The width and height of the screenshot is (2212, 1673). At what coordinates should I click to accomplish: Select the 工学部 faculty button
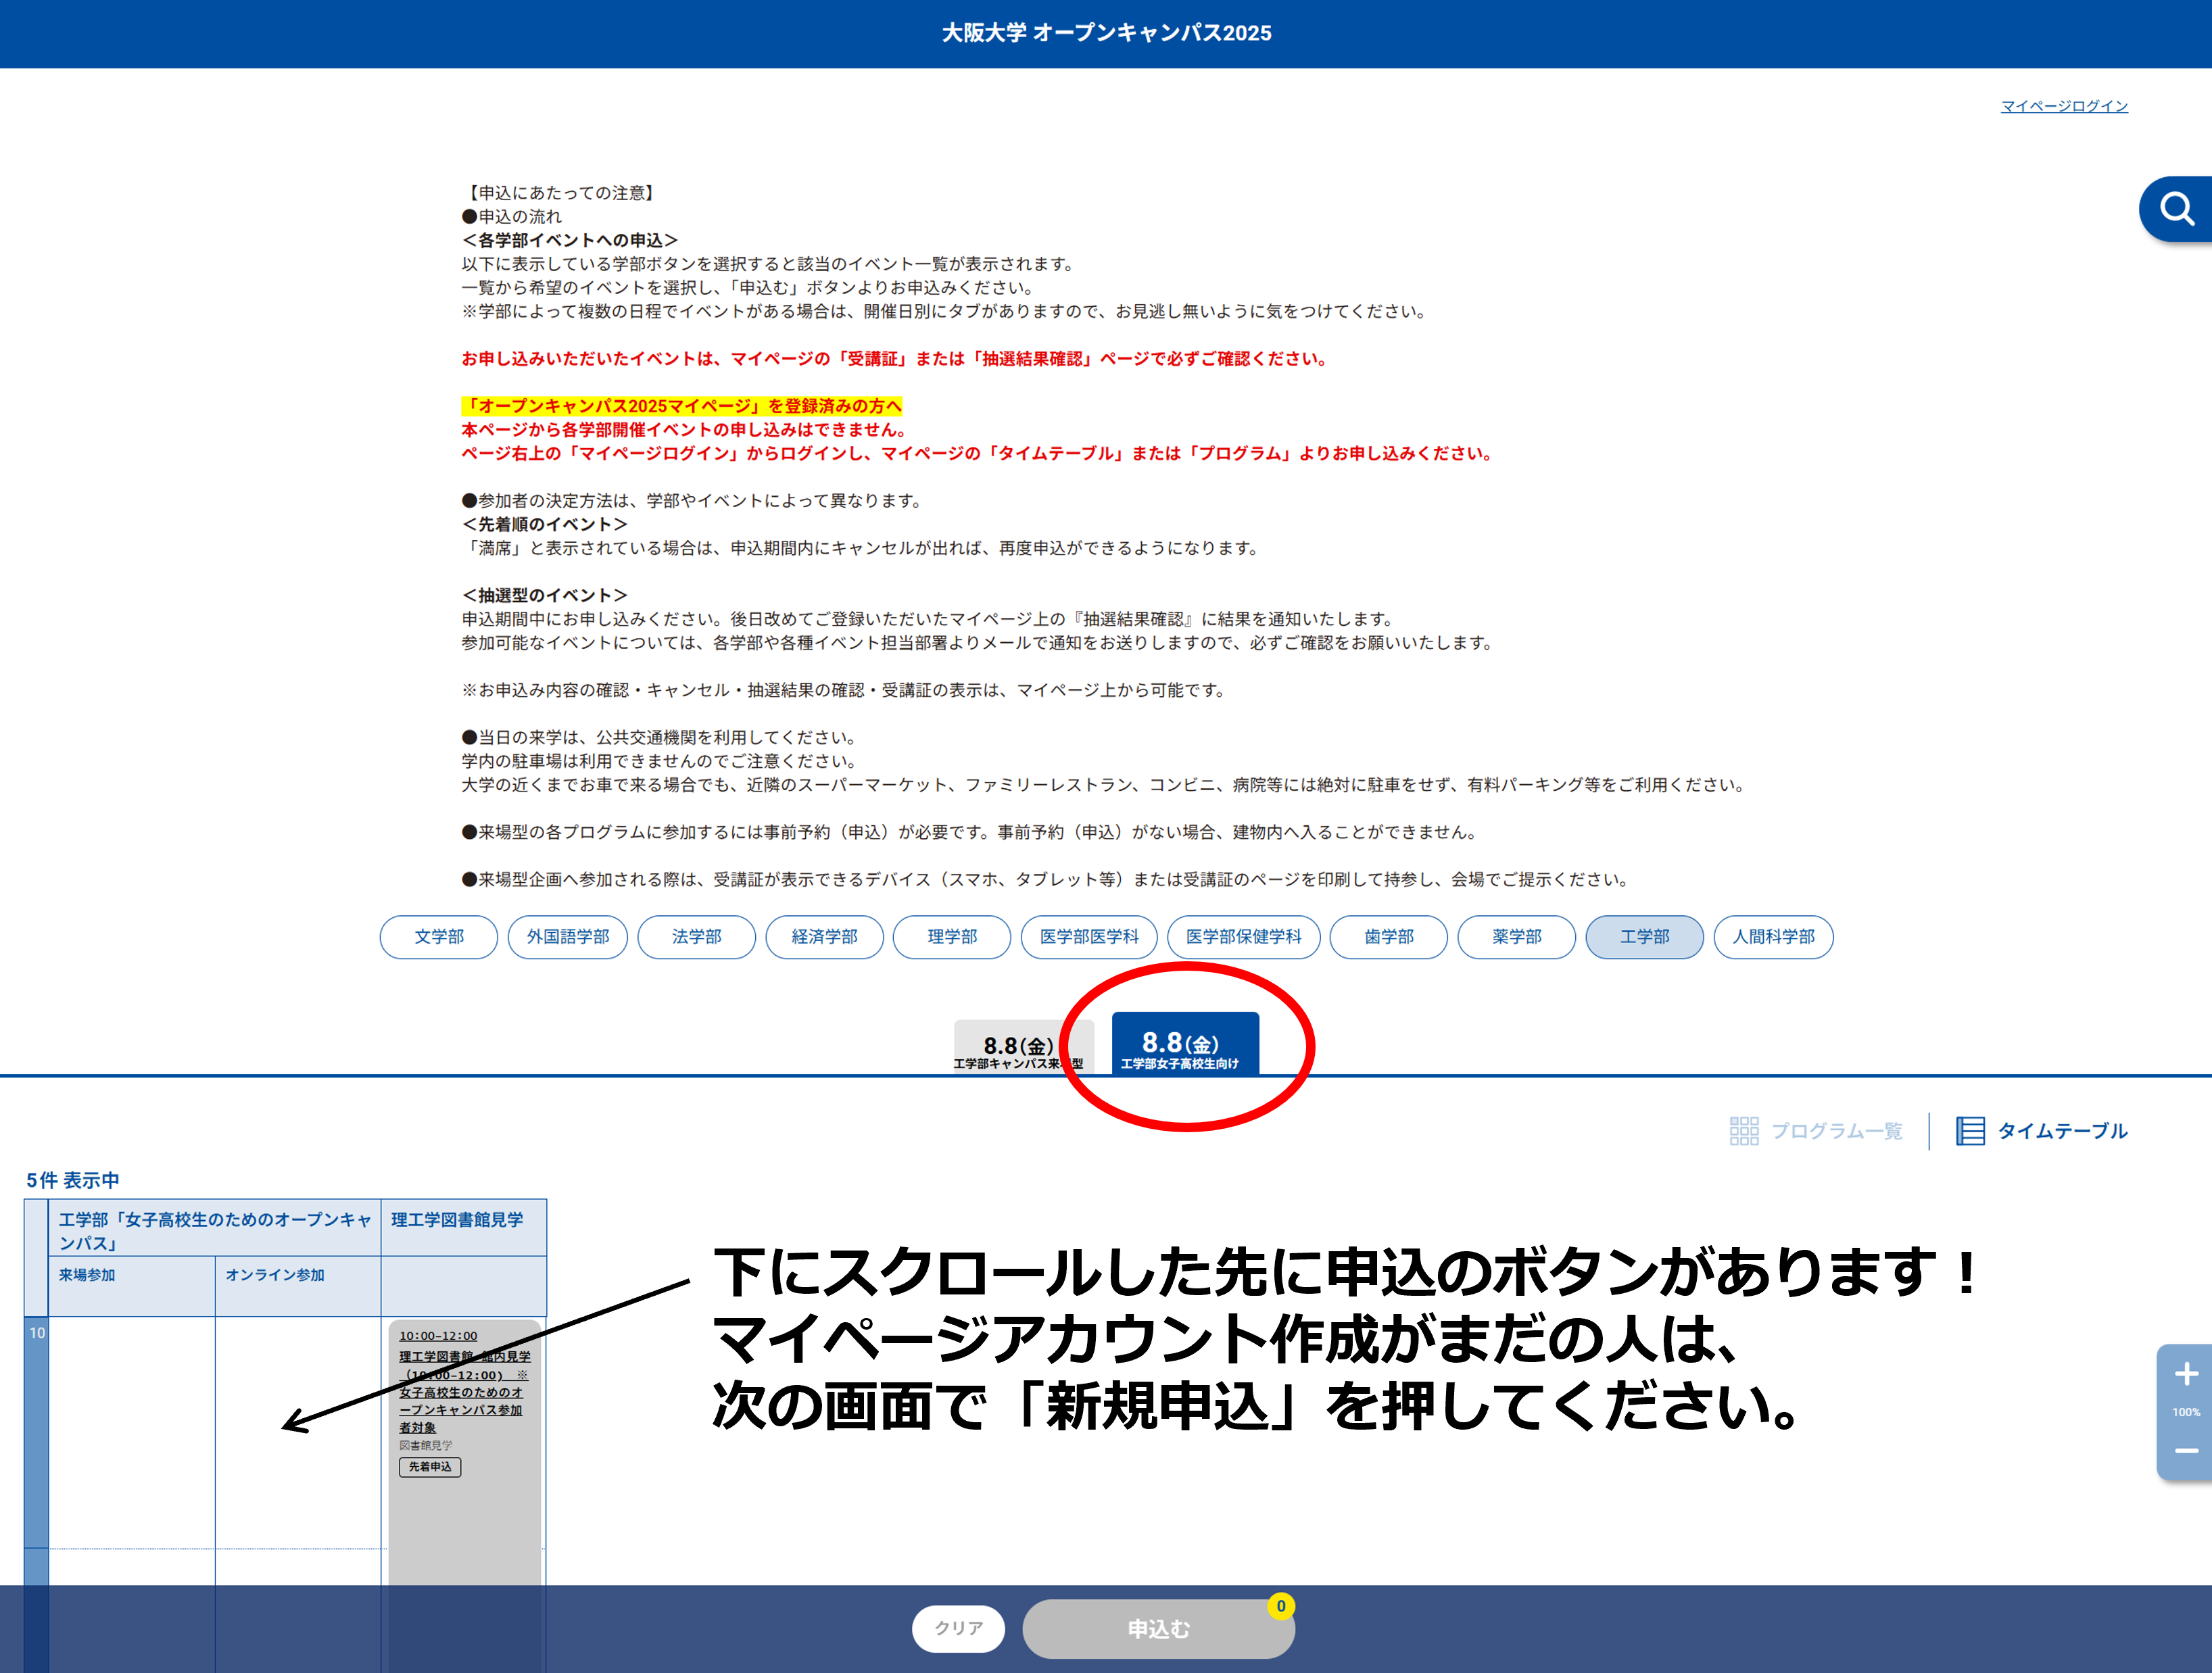[x=1645, y=937]
